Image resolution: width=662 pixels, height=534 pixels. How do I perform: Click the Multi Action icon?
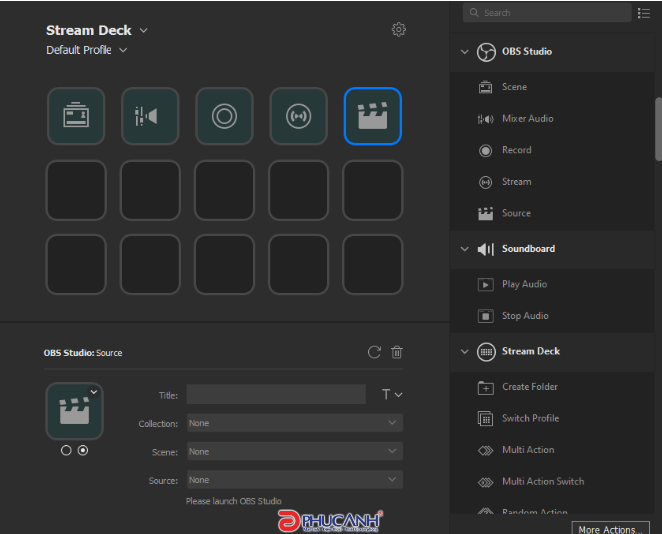coord(485,450)
